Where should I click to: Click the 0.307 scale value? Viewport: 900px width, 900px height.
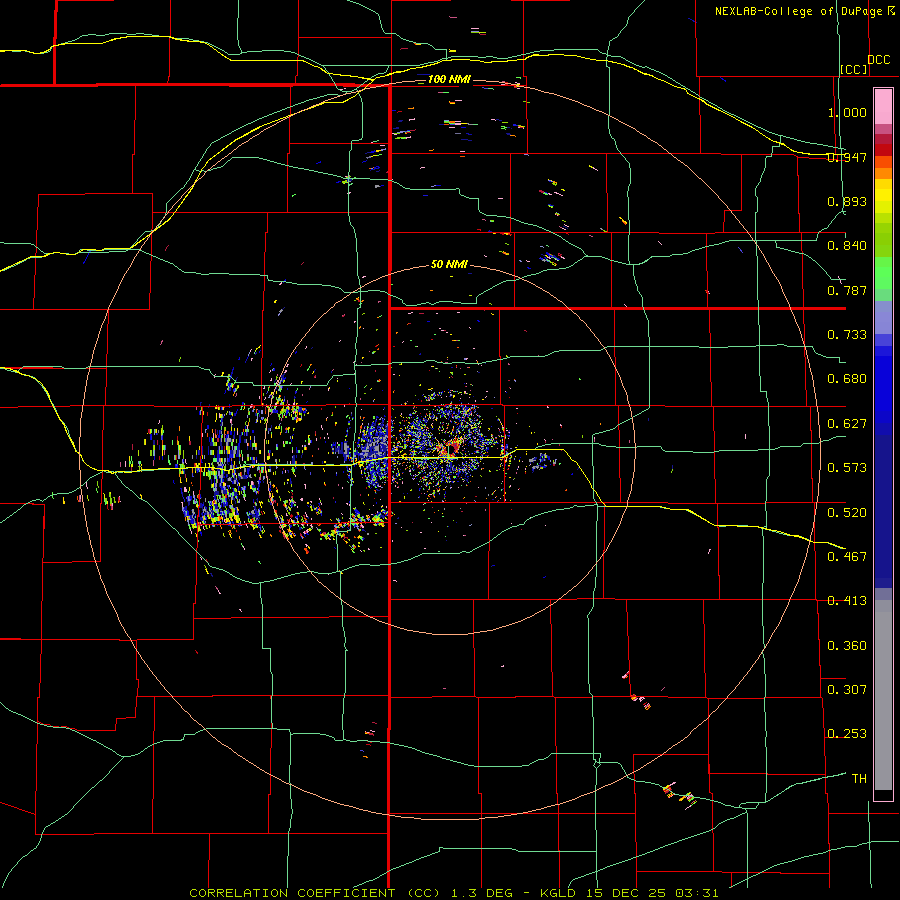coord(847,689)
